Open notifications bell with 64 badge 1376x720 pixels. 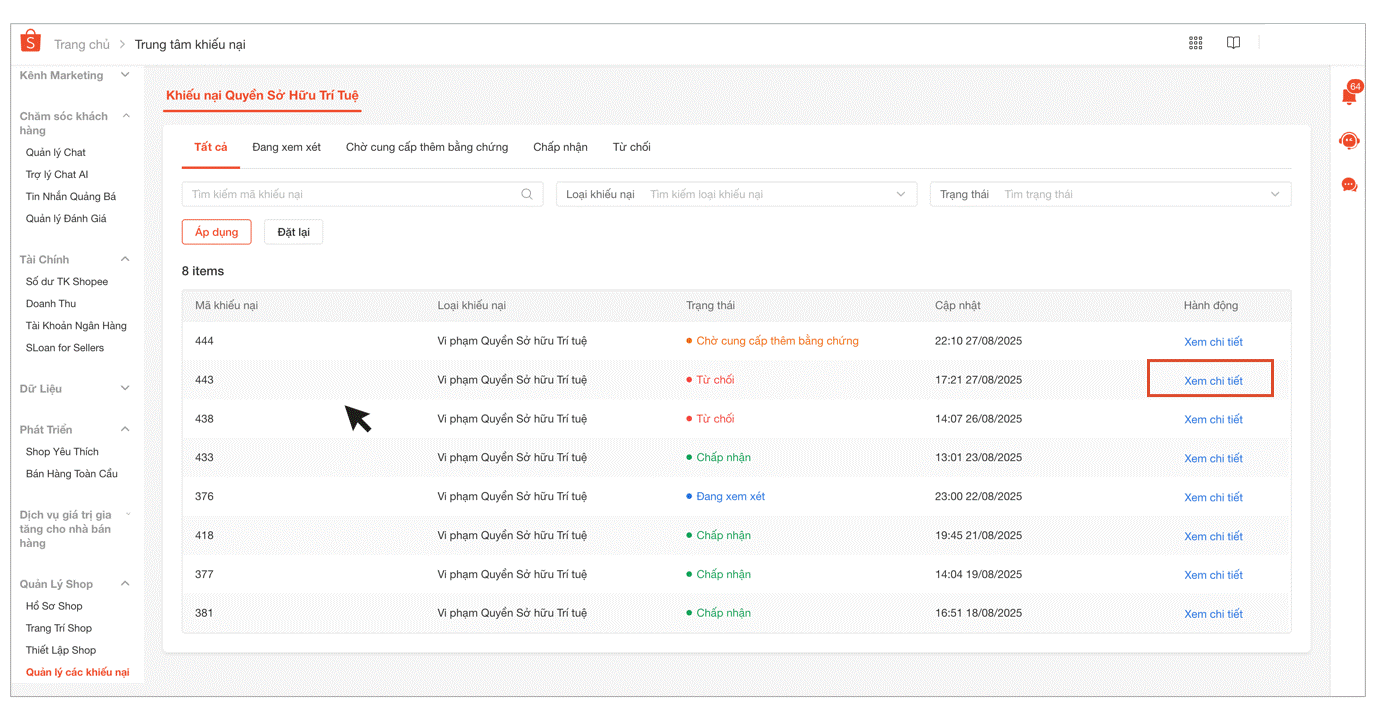tap(1349, 95)
